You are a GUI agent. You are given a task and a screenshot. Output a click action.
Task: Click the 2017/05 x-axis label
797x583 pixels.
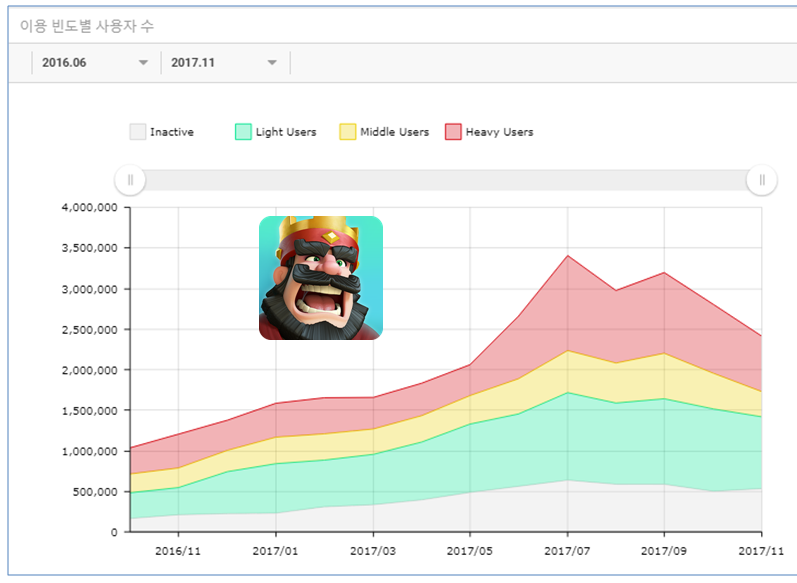click(470, 551)
